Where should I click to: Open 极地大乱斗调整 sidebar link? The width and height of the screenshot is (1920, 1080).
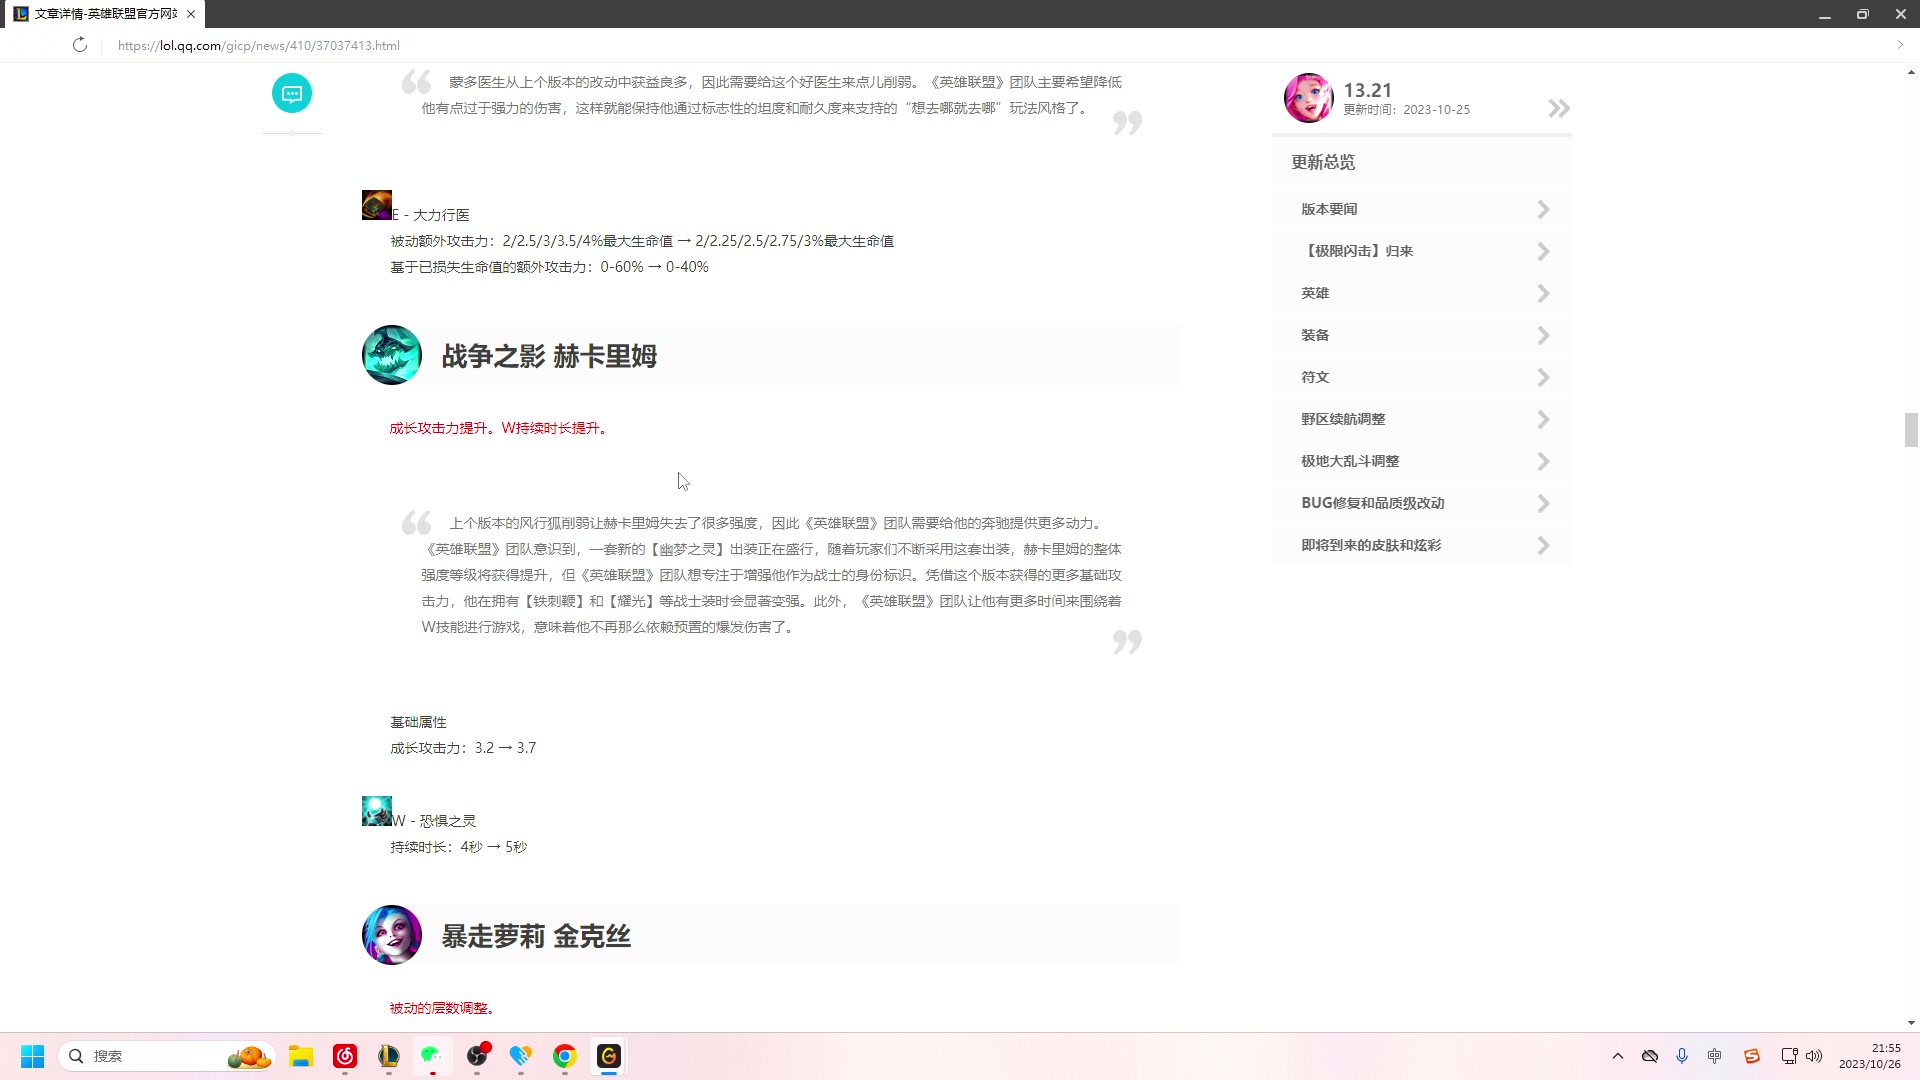point(1422,461)
